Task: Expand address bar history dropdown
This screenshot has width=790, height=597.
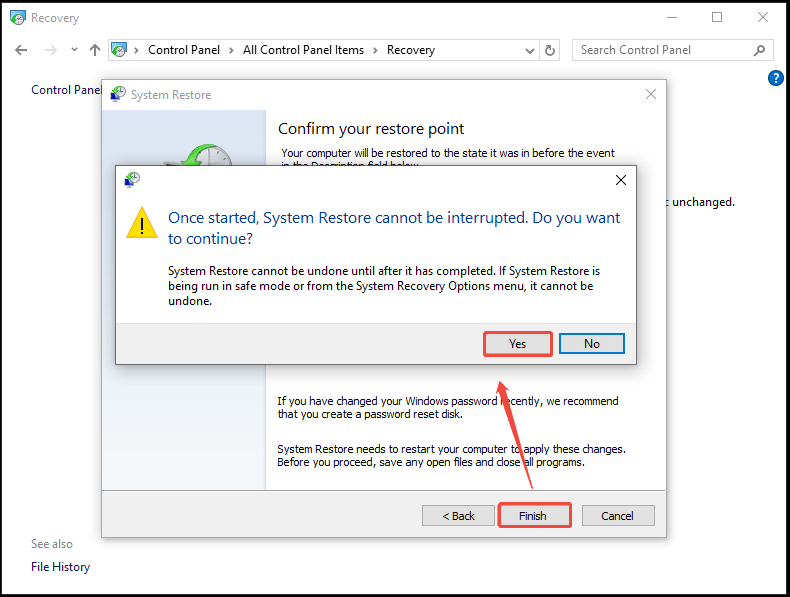Action: click(530, 50)
